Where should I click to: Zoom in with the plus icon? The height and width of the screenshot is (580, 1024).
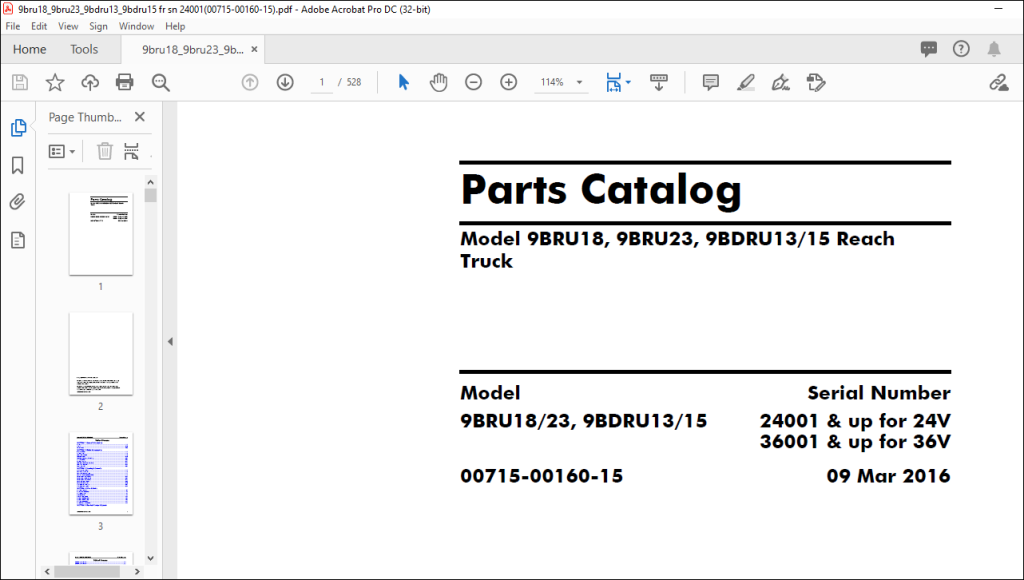[508, 82]
